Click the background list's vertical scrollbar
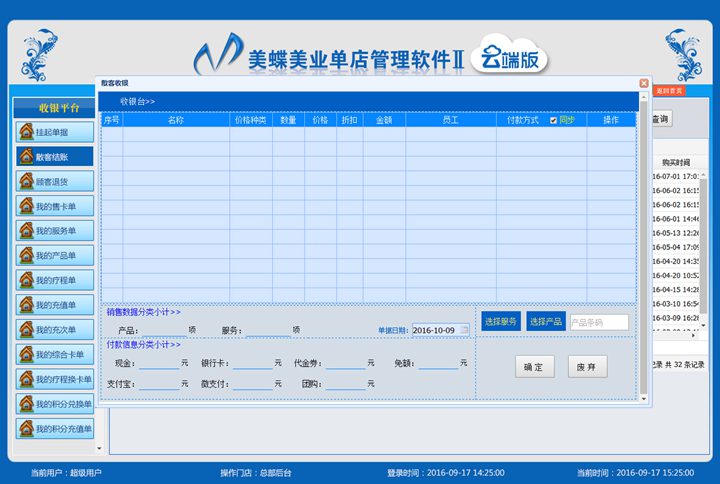Screen dimensions: 720x484 (703, 250)
